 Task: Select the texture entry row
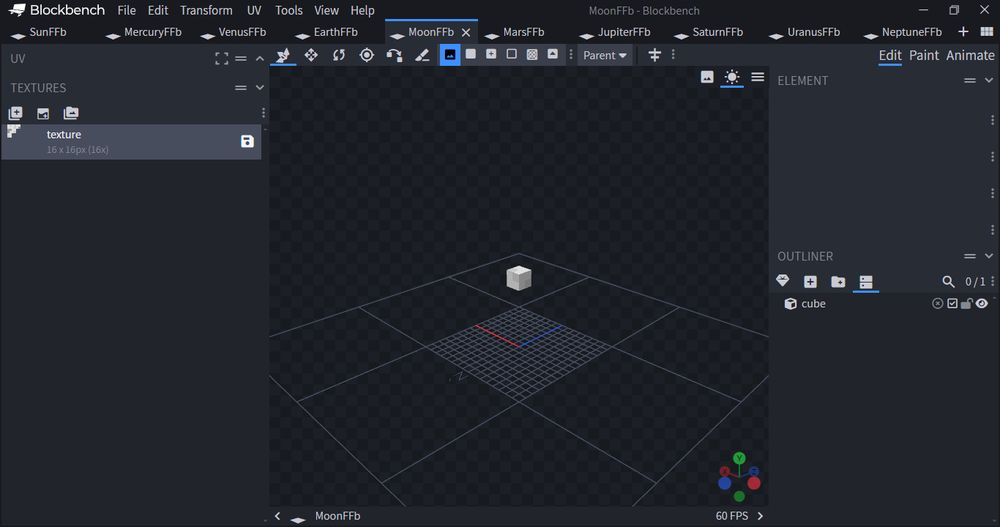click(131, 142)
